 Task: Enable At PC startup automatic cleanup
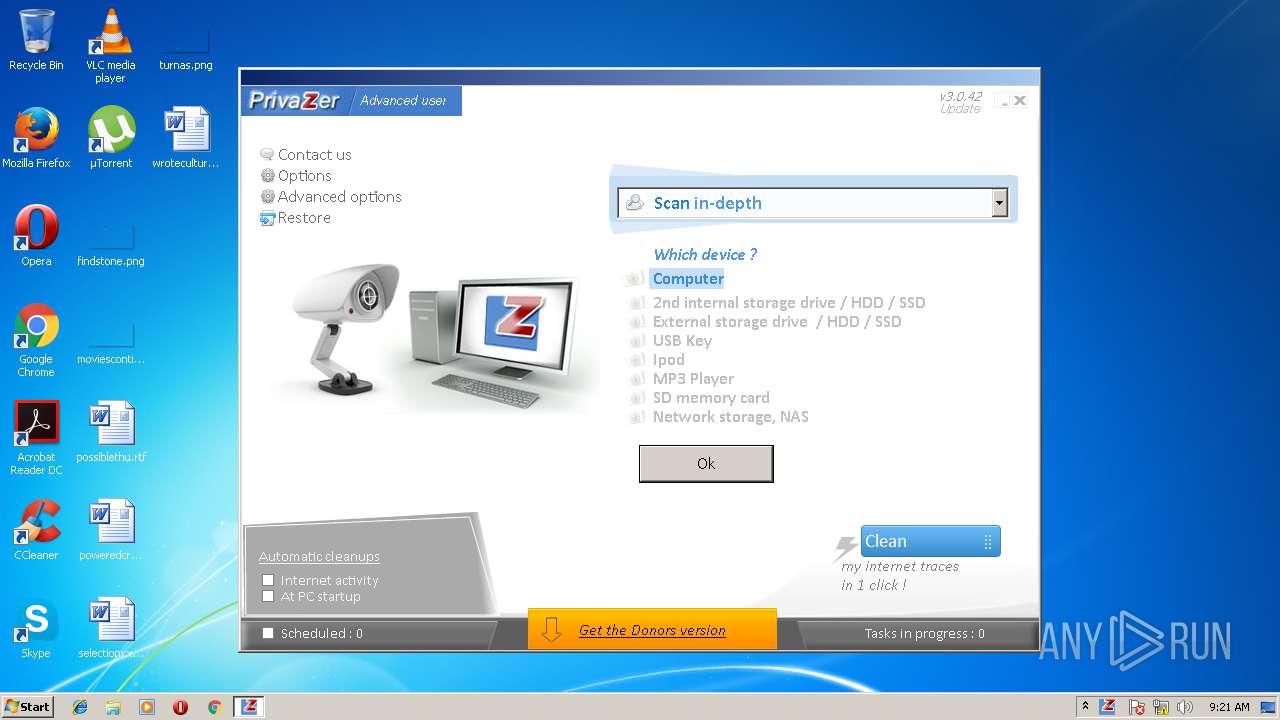(x=268, y=596)
